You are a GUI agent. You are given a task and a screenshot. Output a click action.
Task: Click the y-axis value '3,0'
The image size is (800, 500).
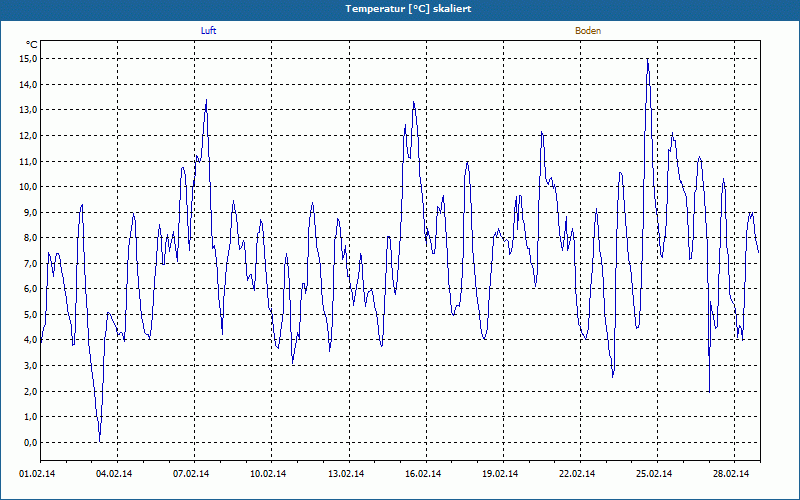(30, 366)
